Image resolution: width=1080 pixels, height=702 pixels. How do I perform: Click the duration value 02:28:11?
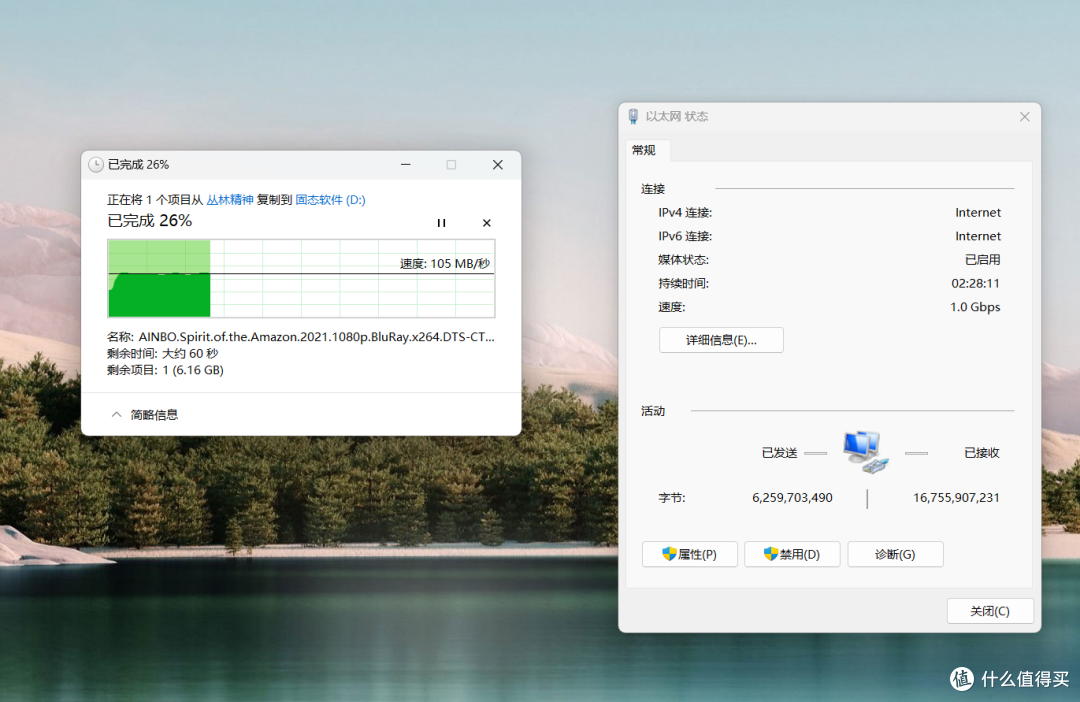tap(975, 283)
